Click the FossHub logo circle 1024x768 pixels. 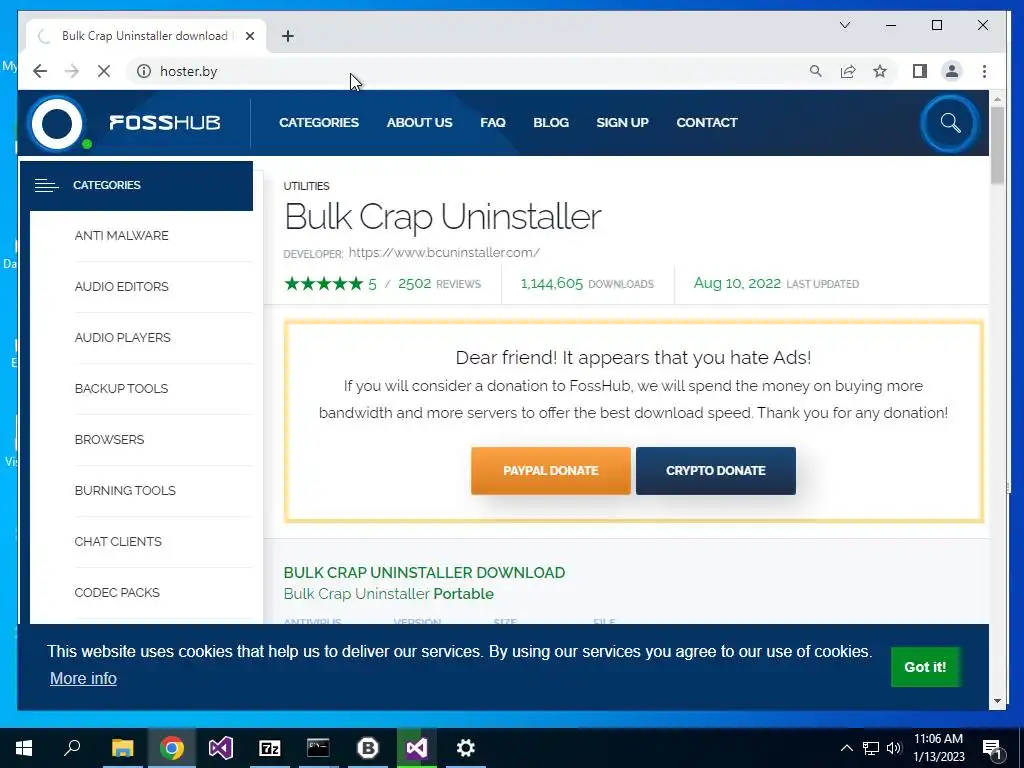[x=57, y=123]
